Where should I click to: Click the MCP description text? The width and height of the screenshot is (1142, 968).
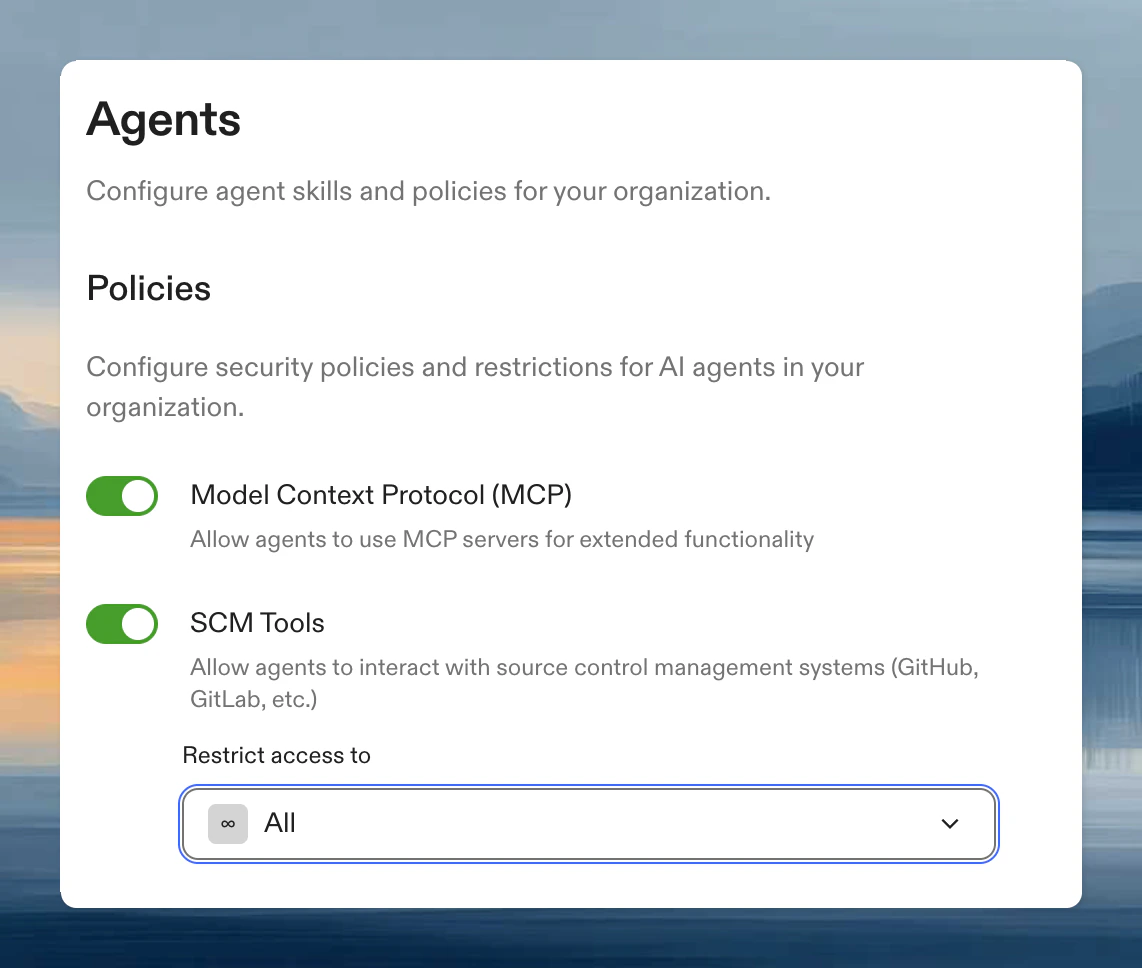[x=501, y=539]
